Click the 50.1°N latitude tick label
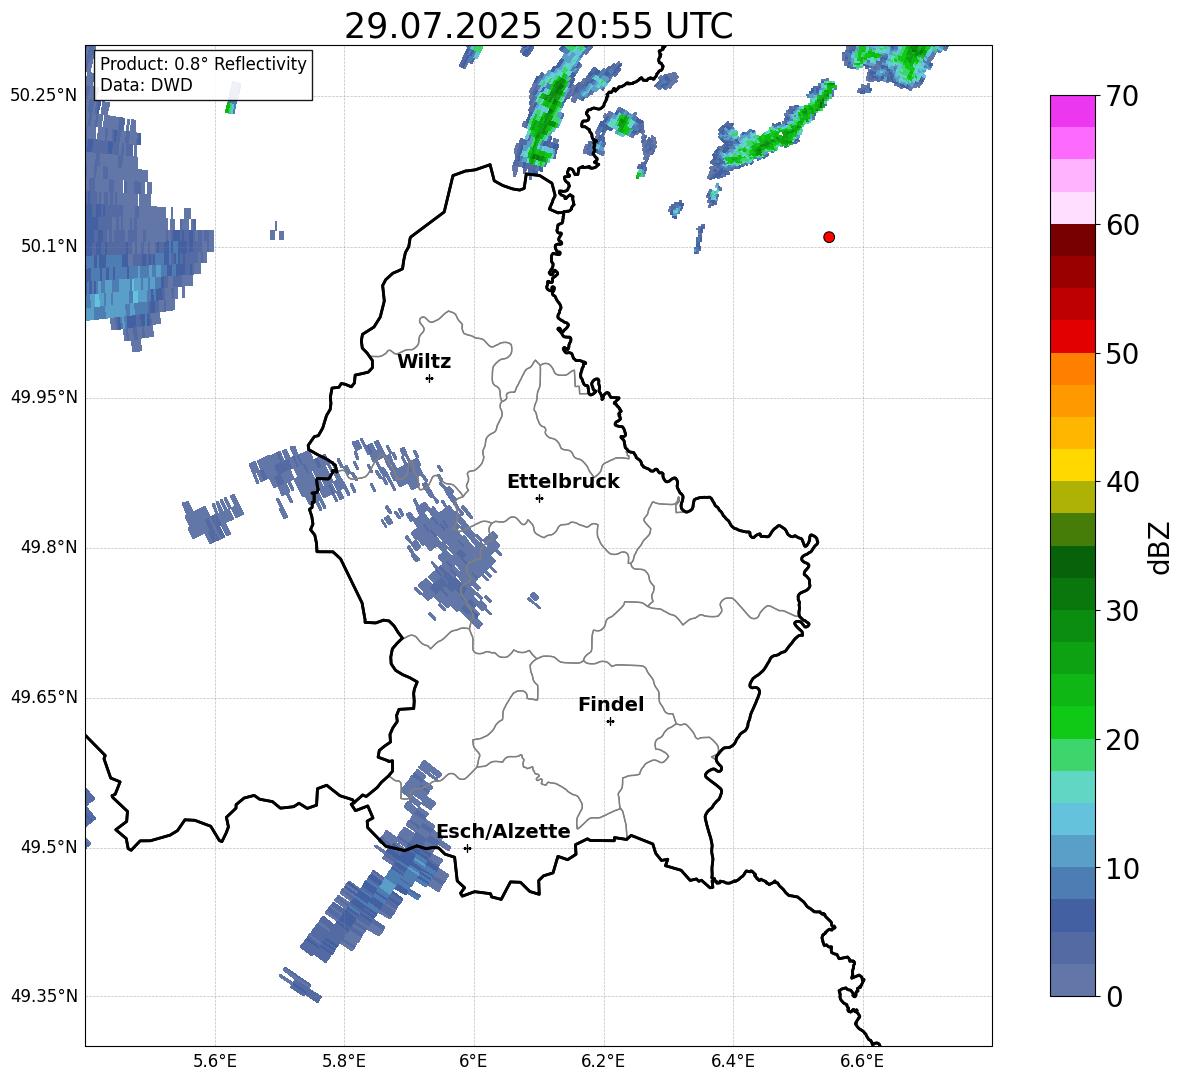Viewport: 1184px width, 1081px height. coord(49,246)
